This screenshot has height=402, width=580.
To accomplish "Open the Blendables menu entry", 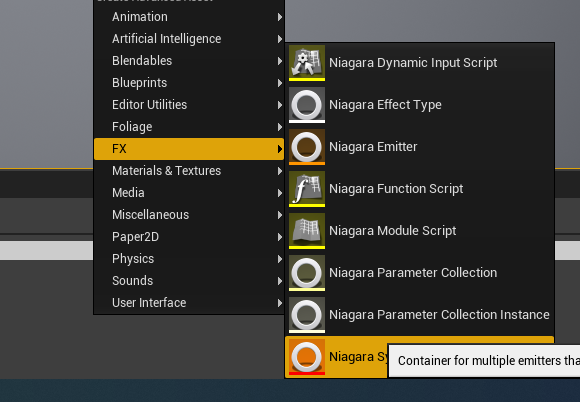I will tap(189, 61).
